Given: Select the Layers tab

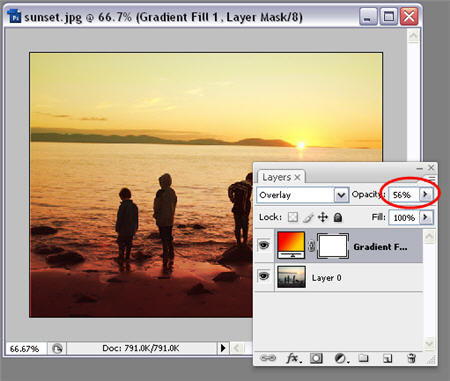Looking at the screenshot, I should point(276,177).
